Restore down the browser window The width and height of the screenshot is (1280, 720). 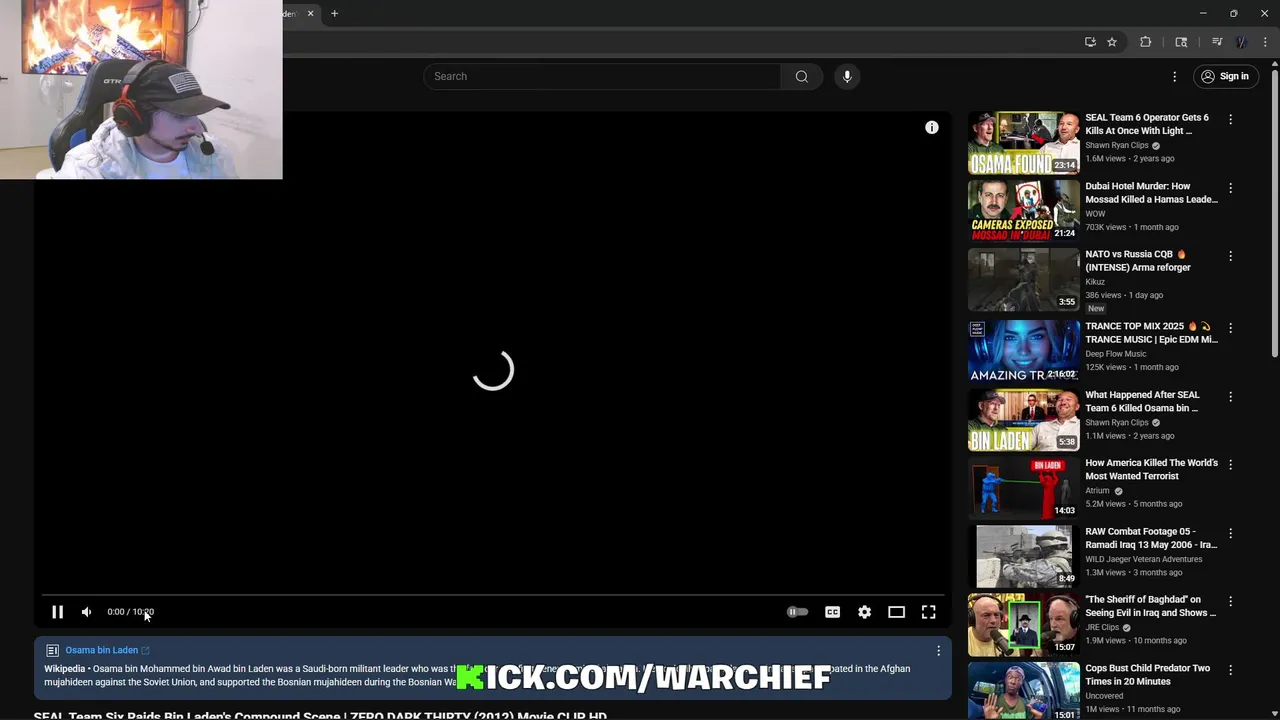(x=1233, y=13)
